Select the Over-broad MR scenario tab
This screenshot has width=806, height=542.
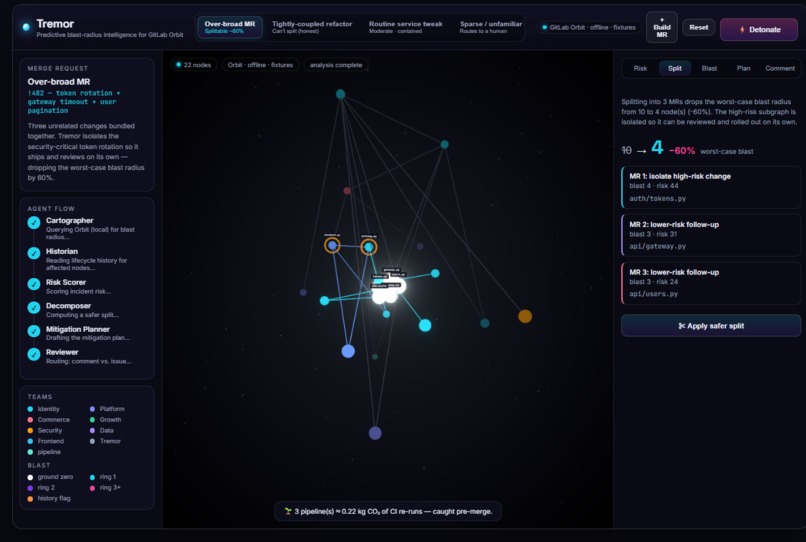230,27
